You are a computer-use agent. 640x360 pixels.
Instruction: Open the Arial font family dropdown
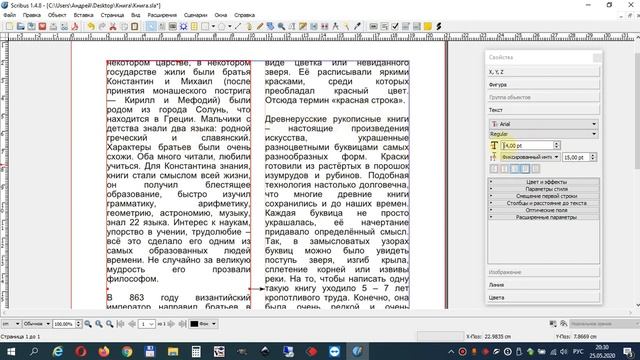point(543,124)
